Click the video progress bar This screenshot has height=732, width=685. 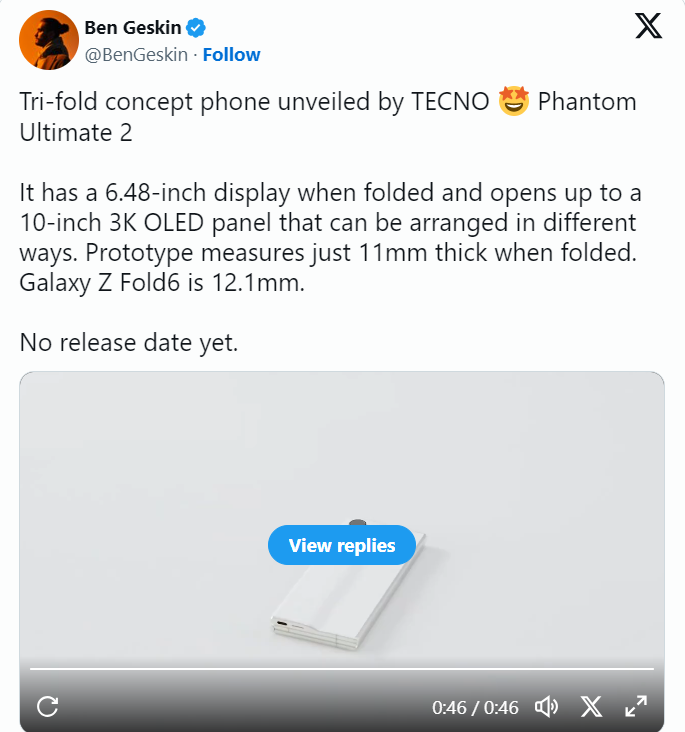coord(342,668)
